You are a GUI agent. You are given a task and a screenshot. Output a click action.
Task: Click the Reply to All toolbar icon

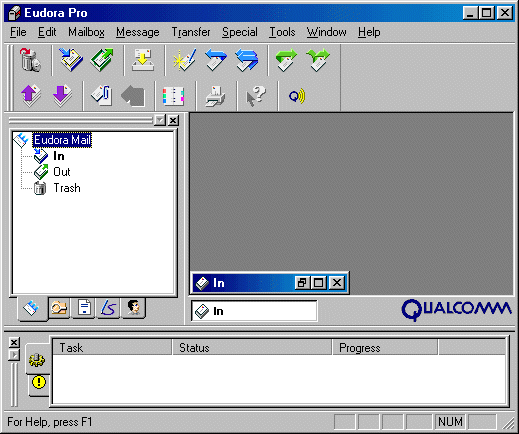(247, 60)
